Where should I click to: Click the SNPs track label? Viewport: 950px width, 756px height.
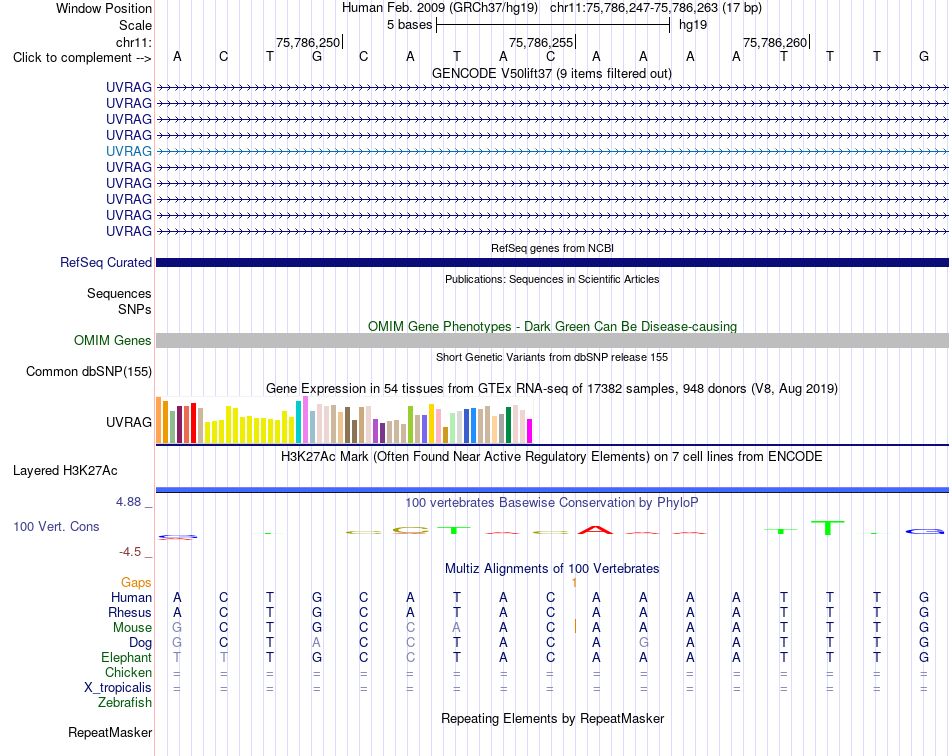(135, 309)
